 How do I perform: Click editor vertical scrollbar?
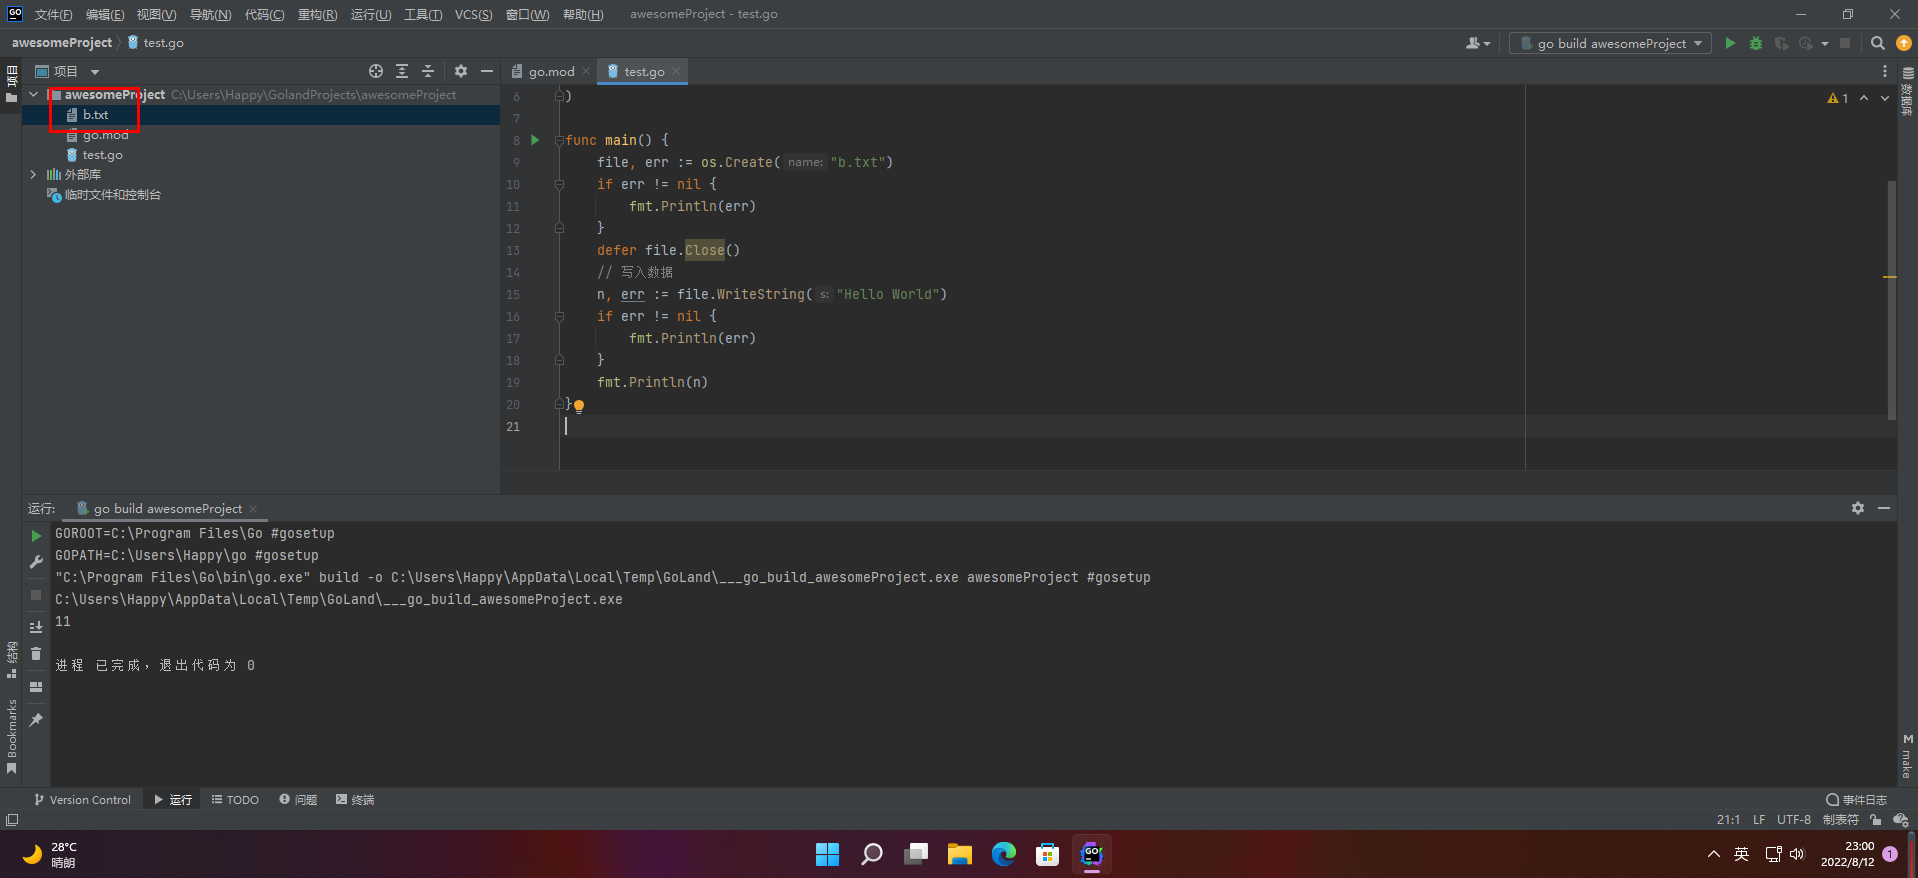(x=1891, y=300)
